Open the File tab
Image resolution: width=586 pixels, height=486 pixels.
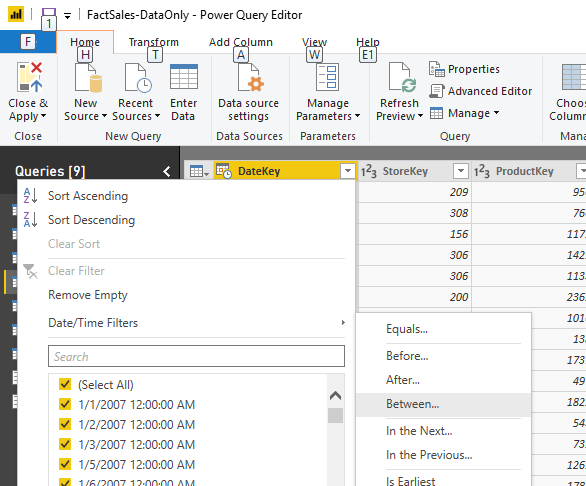coord(28,42)
